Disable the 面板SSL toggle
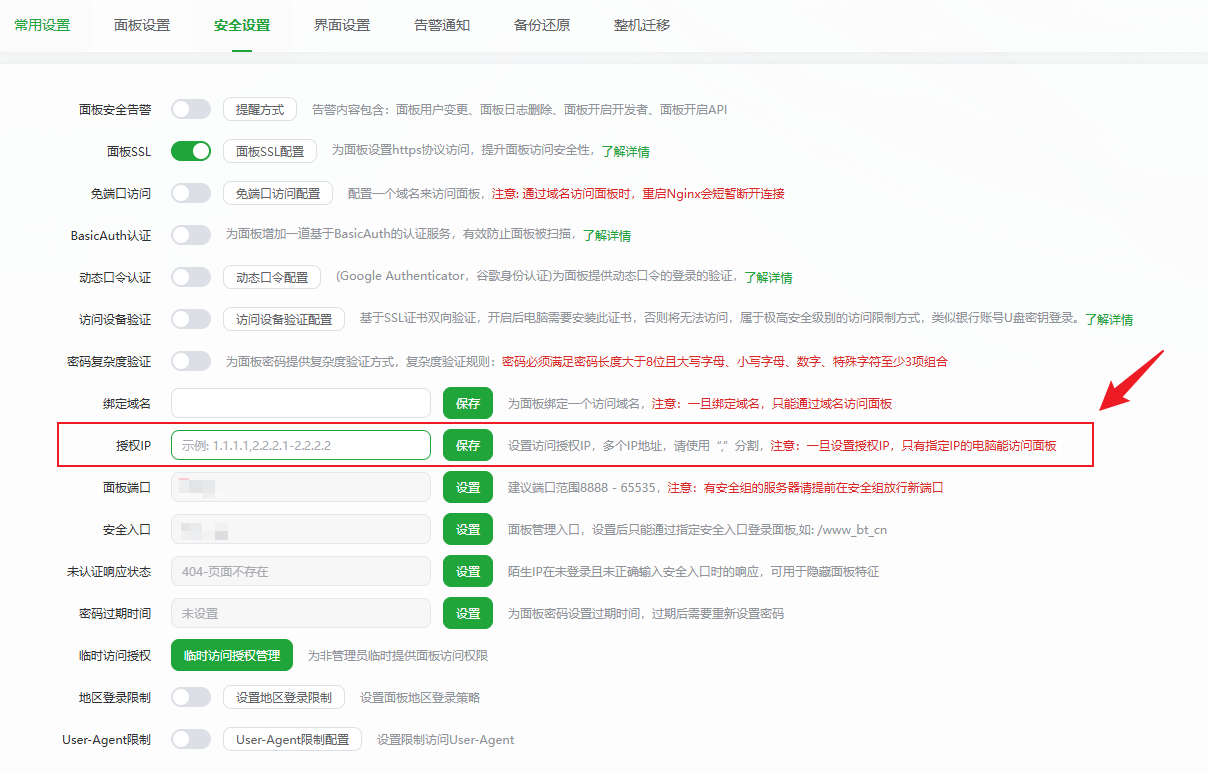 [x=191, y=151]
